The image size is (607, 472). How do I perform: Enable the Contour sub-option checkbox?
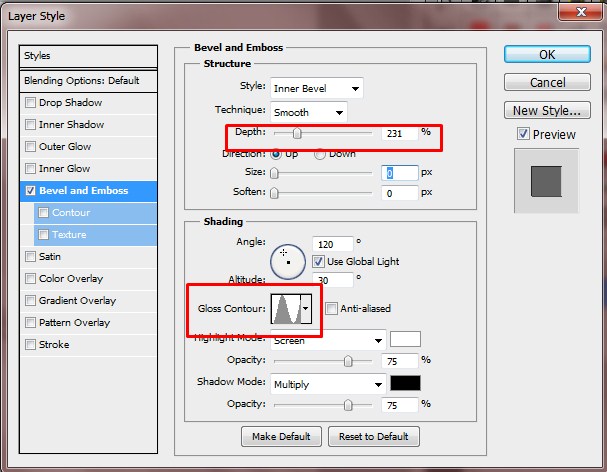point(43,213)
